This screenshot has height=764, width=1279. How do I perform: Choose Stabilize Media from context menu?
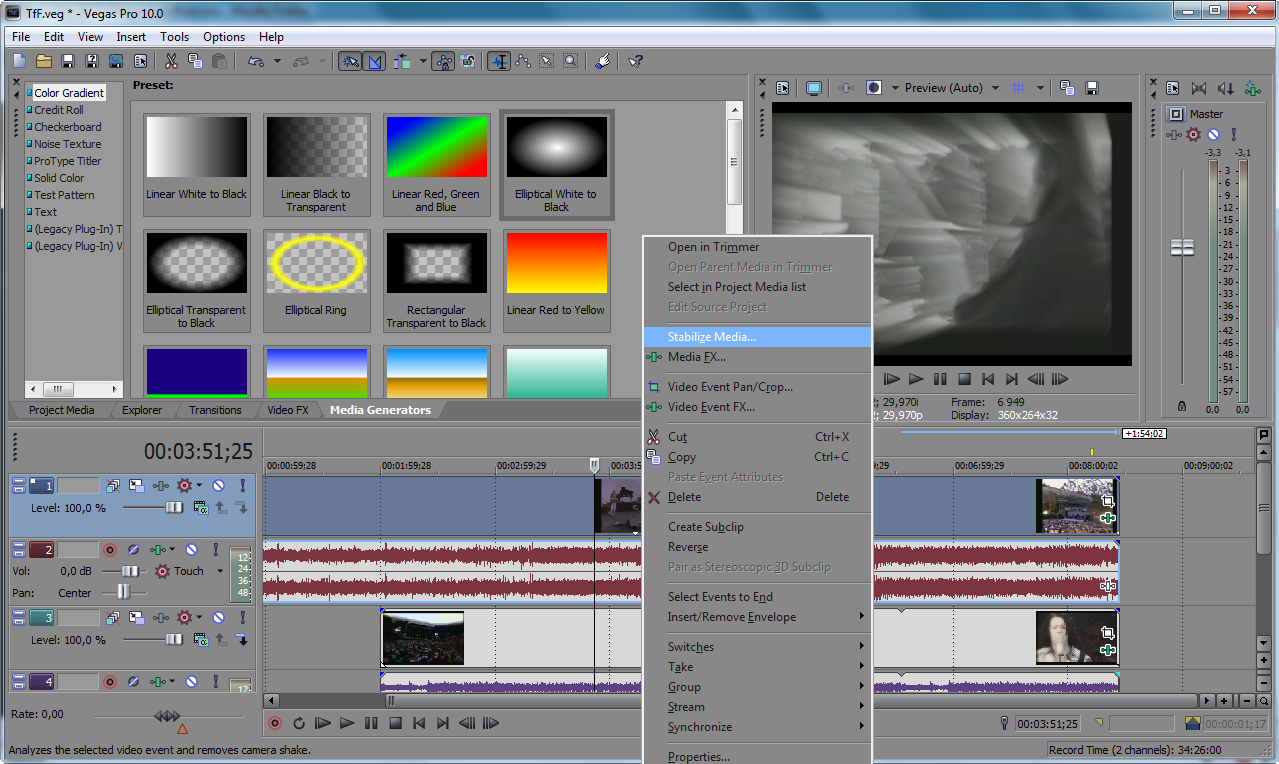pos(712,337)
